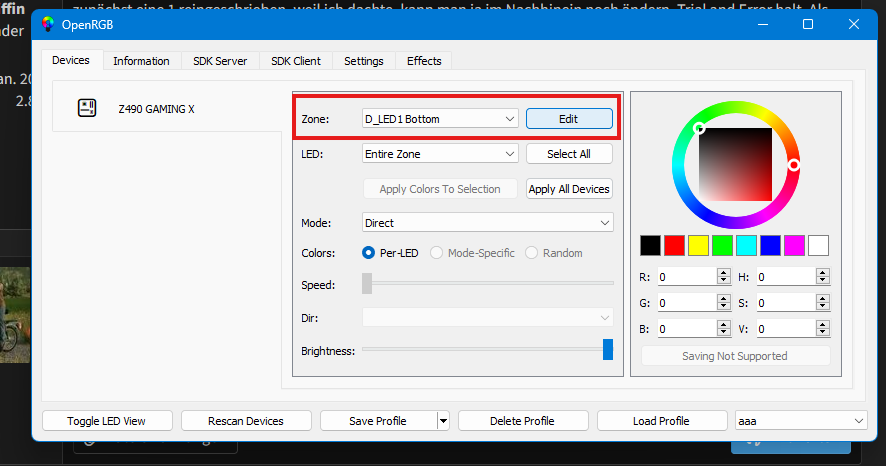Click the Rescan Devices button
Viewport: 886px width, 466px height.
coord(246,421)
